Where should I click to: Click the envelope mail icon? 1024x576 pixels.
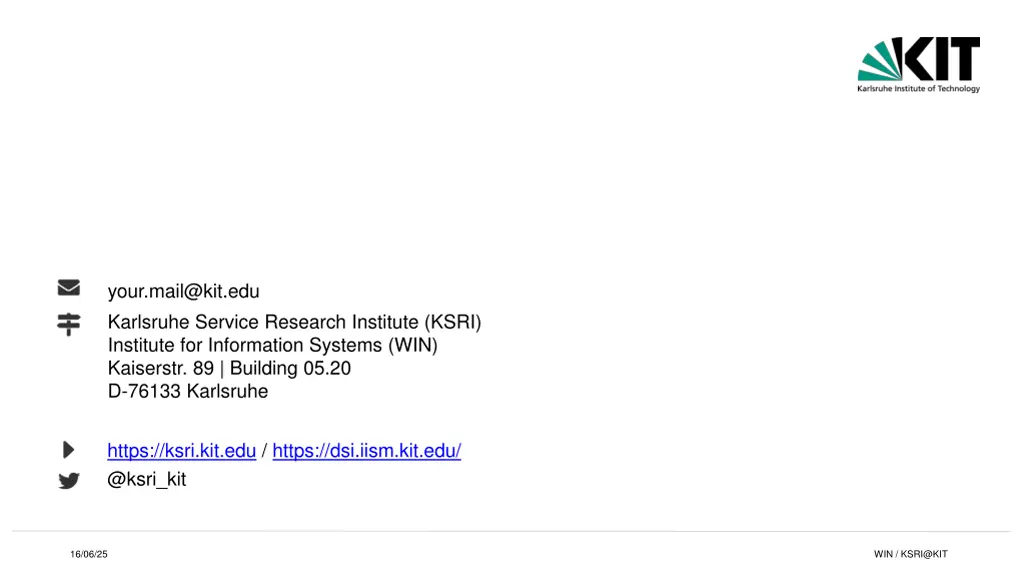pos(69,287)
